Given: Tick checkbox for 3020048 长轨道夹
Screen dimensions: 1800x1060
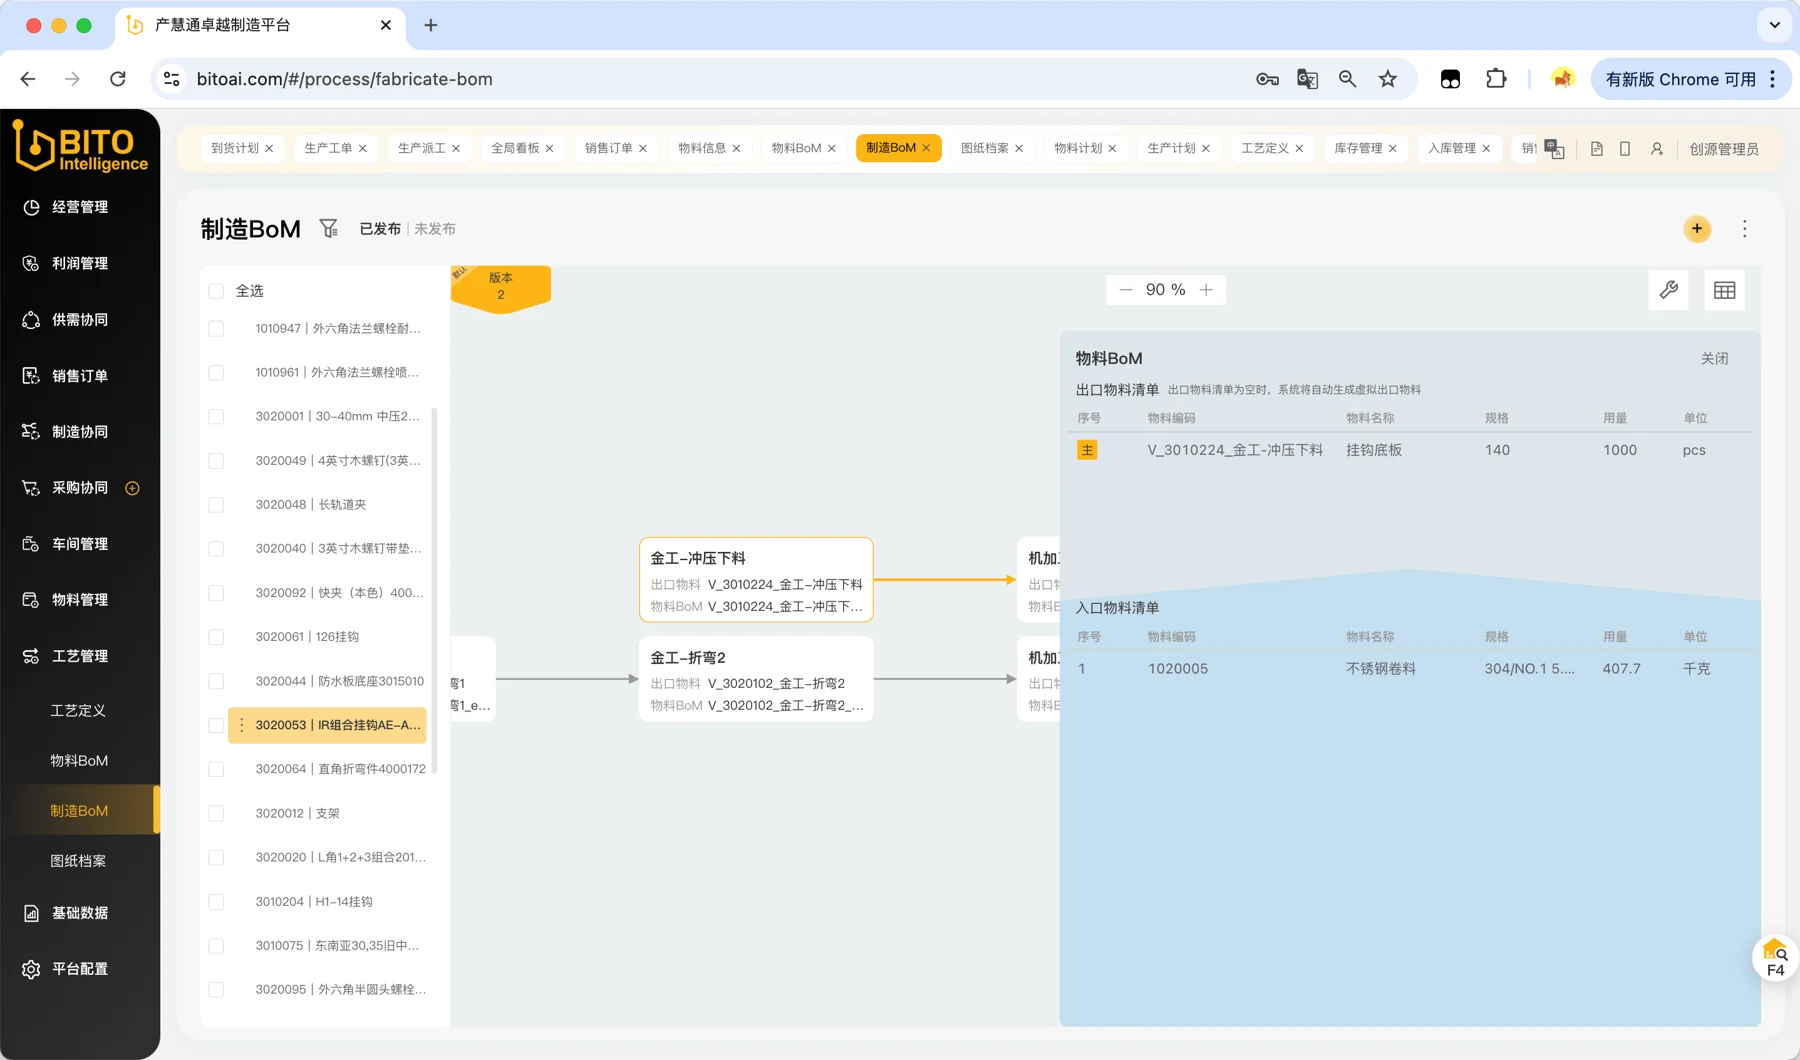Looking at the screenshot, I should point(216,505).
